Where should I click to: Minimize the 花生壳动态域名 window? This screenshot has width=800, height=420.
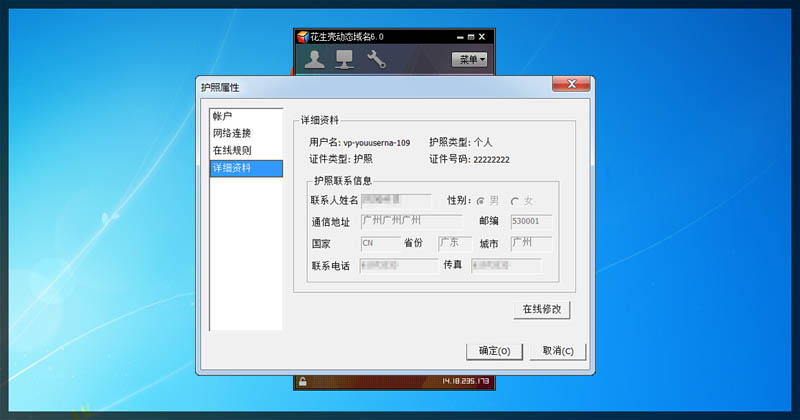[x=460, y=37]
